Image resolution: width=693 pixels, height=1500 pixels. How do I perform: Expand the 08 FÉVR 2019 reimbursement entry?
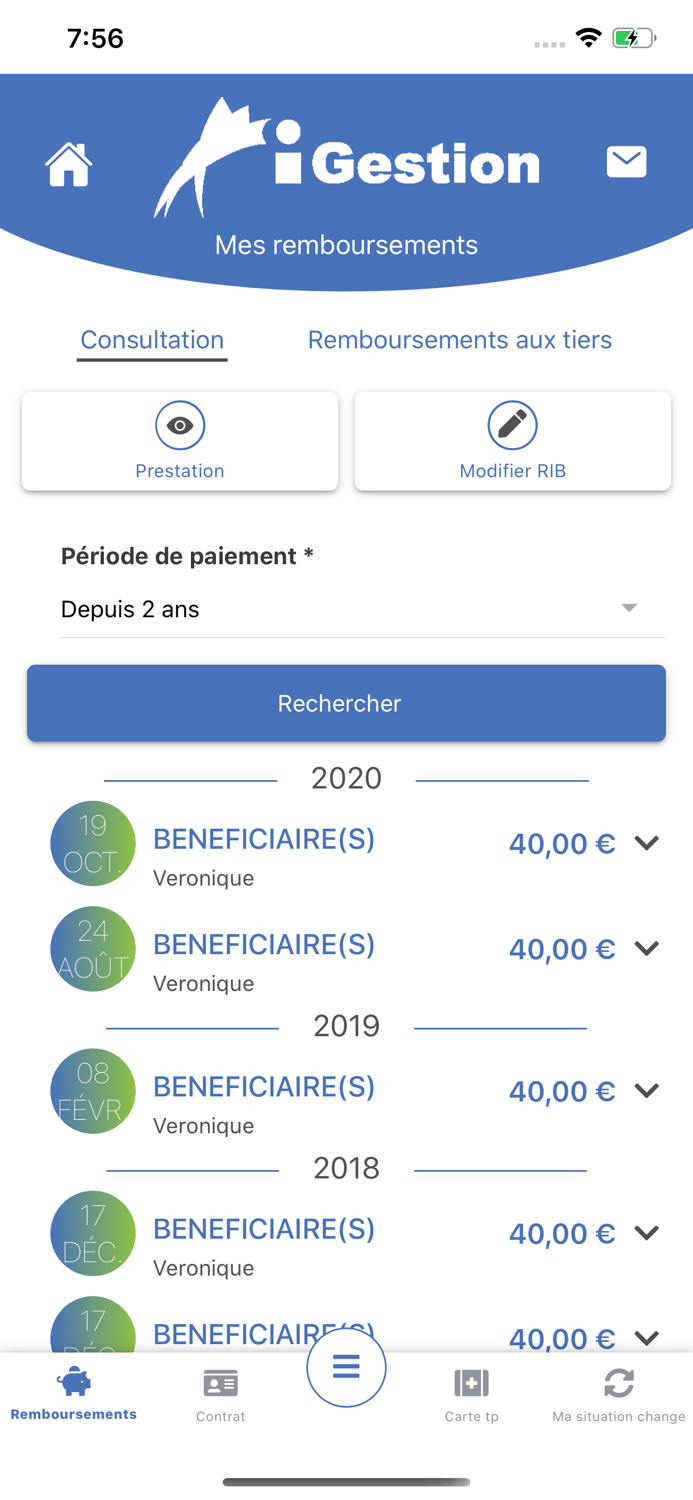coord(646,1091)
